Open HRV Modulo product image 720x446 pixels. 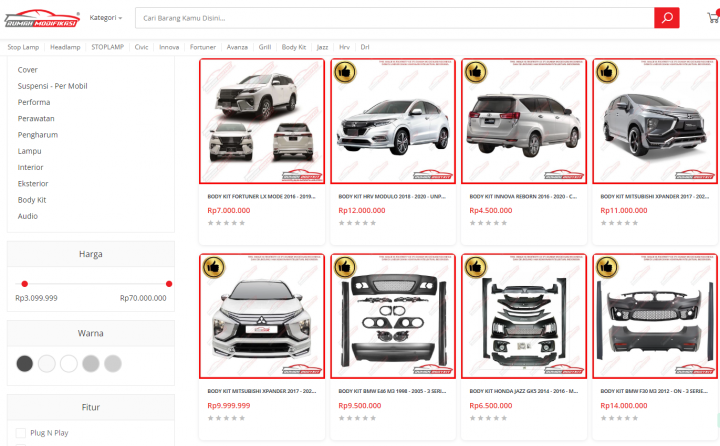point(393,121)
